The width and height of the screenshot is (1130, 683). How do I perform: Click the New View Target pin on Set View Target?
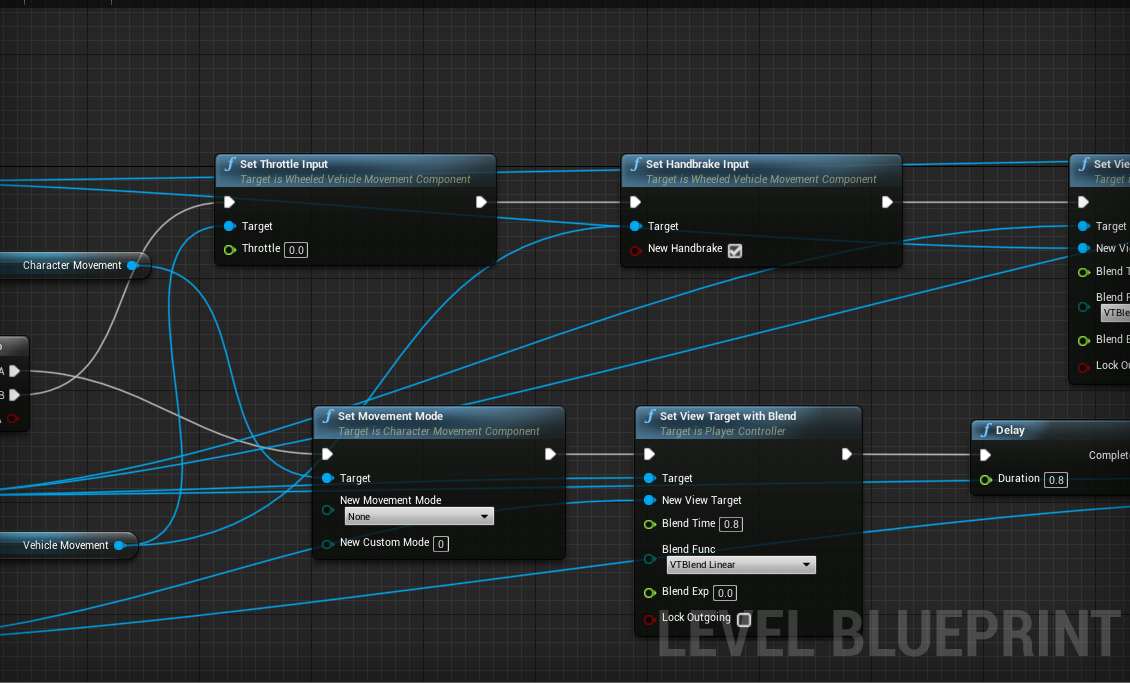pyautogui.click(x=650, y=500)
